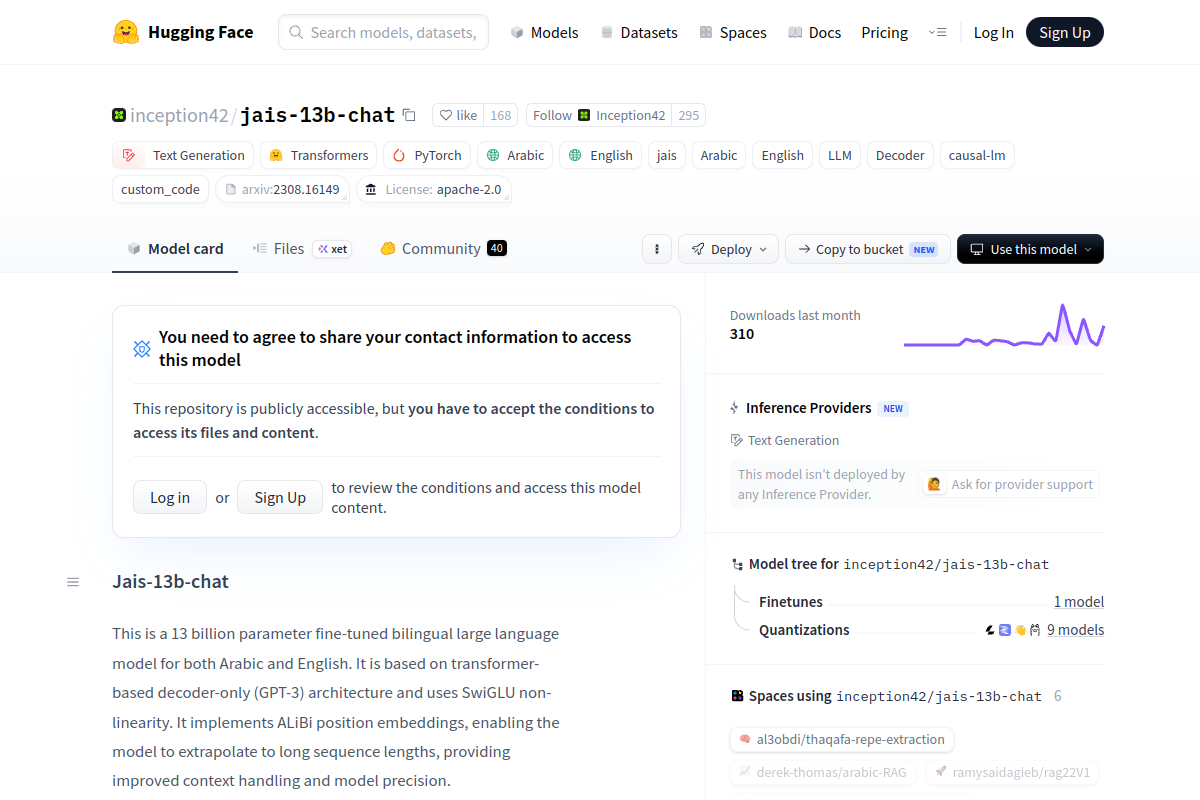Viewport: 1200px width, 800px height.
Task: Click the Sign Up header button
Action: pos(1064,32)
